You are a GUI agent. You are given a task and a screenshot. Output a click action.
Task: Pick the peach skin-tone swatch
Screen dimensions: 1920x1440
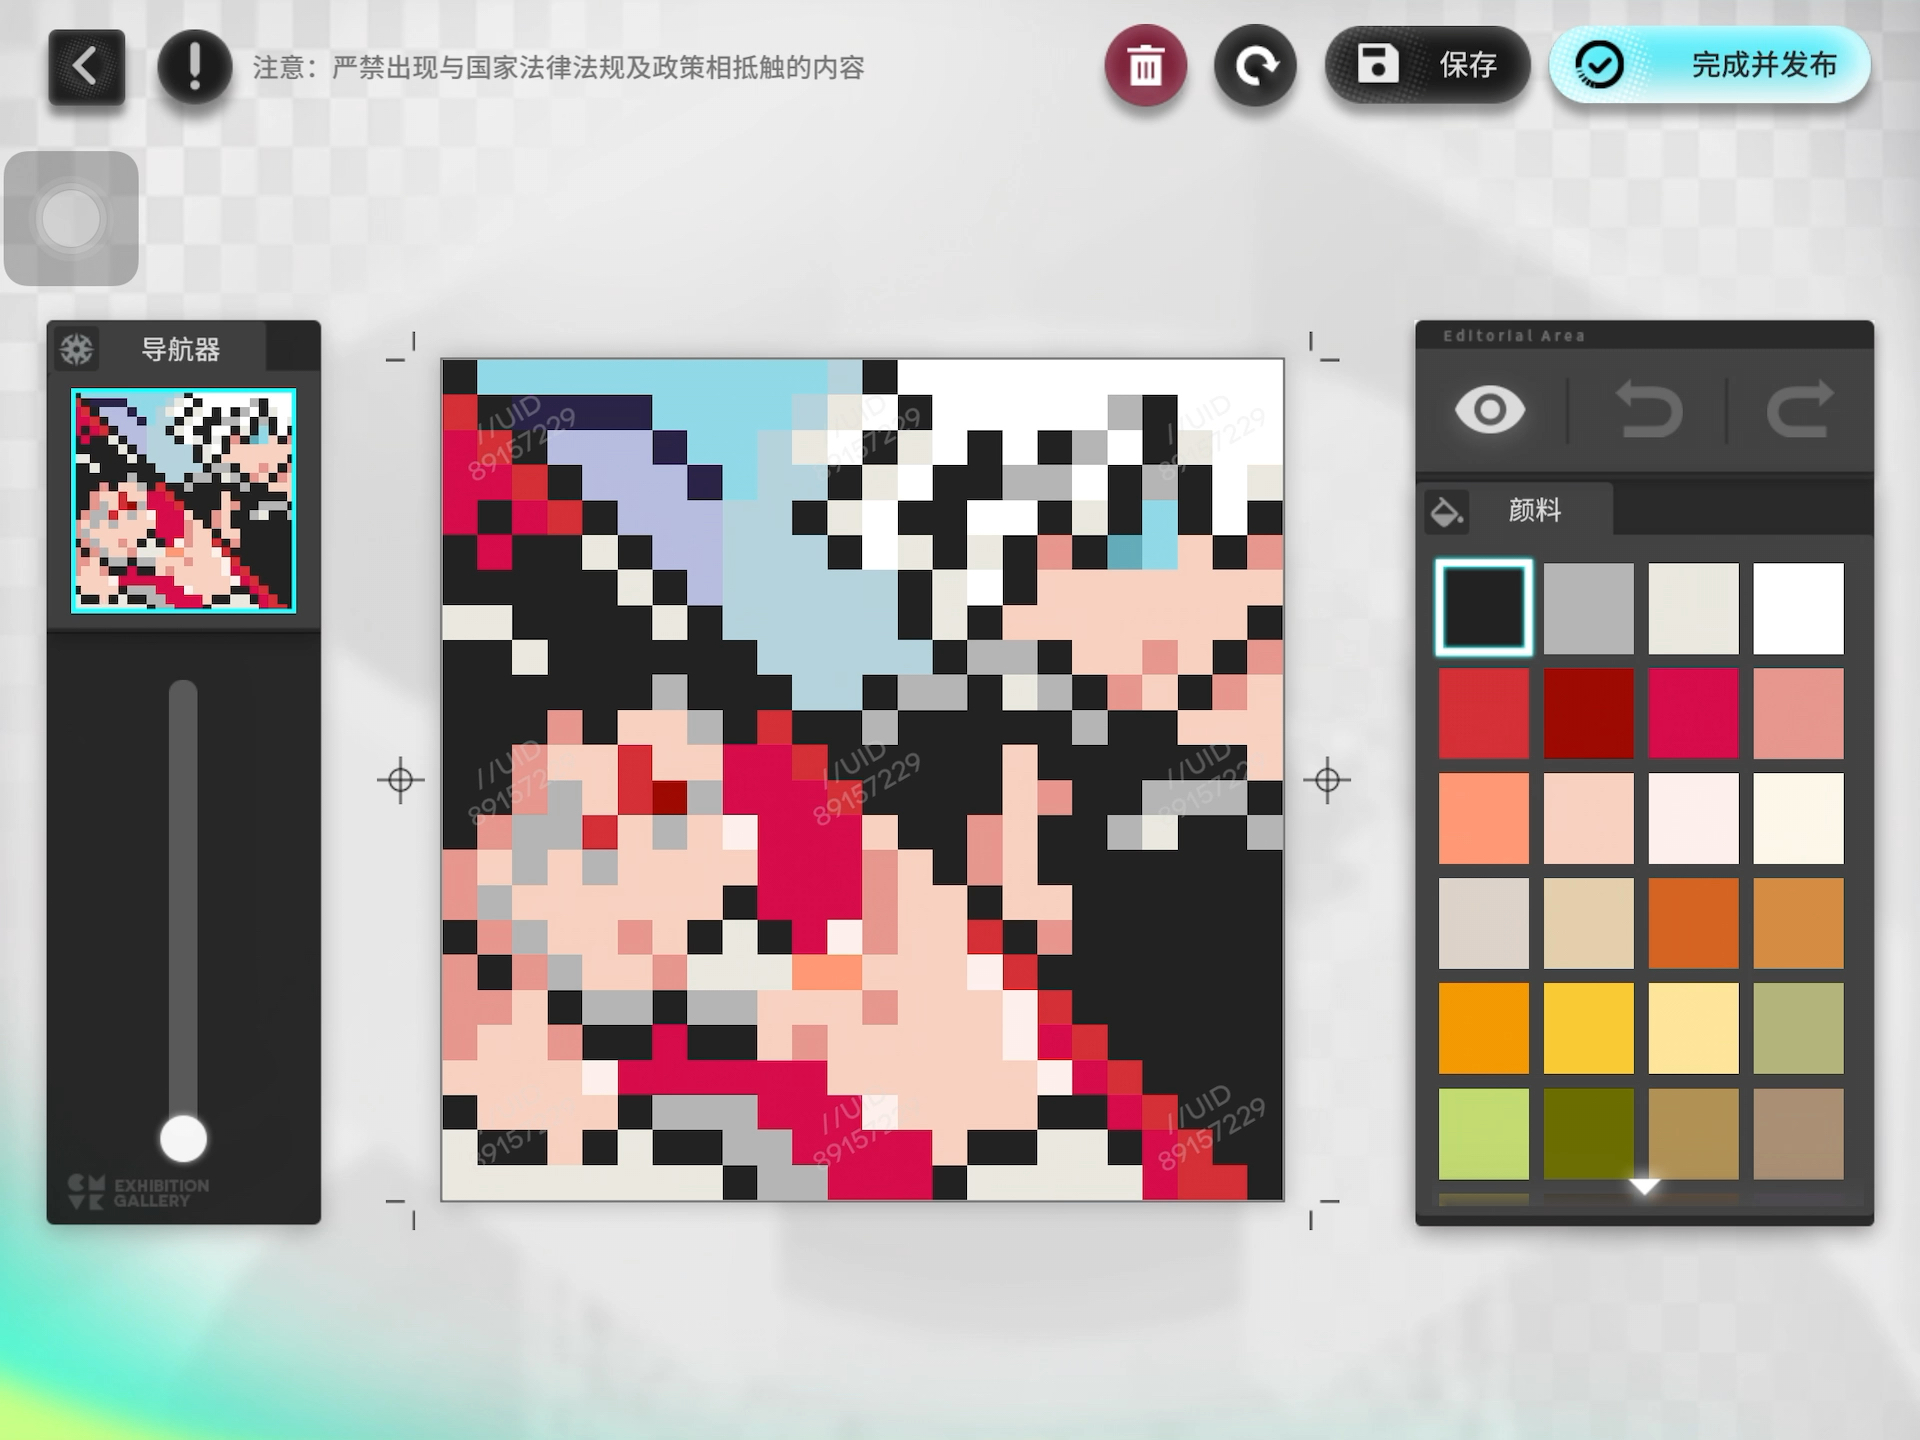point(1589,818)
